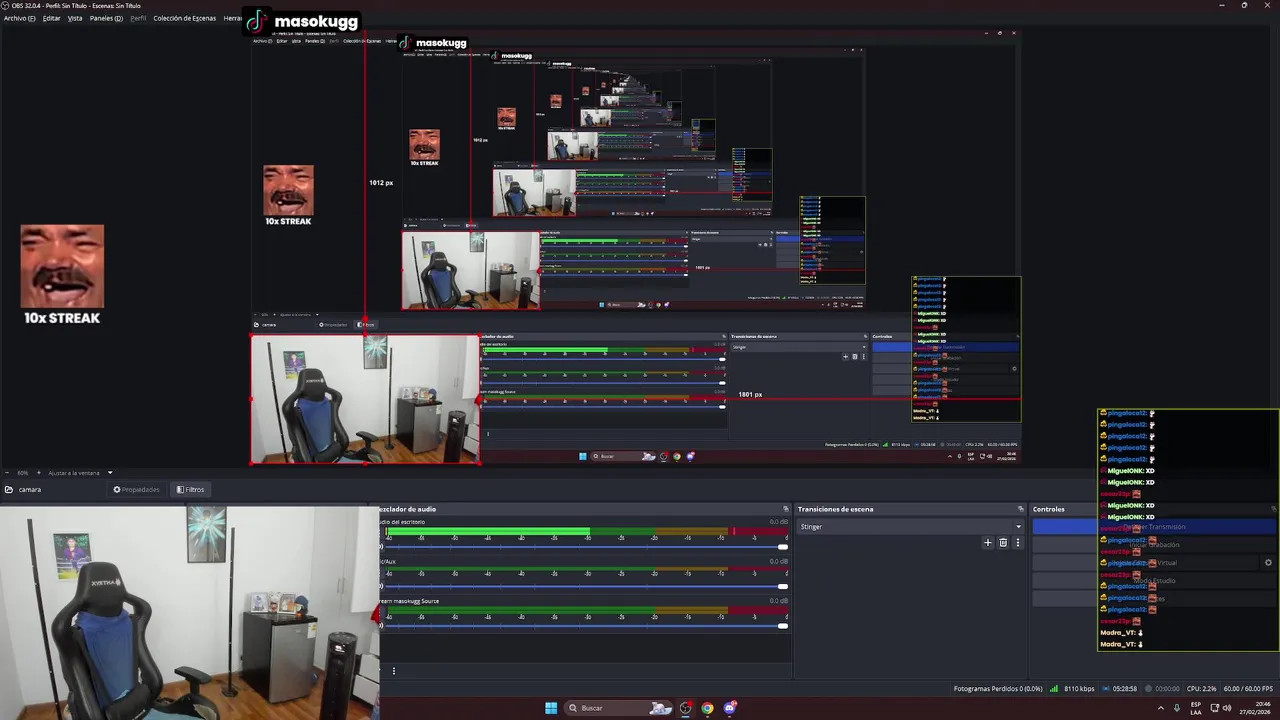Open Discord from taskbar
The image size is (1280, 720).
pyautogui.click(x=730, y=708)
